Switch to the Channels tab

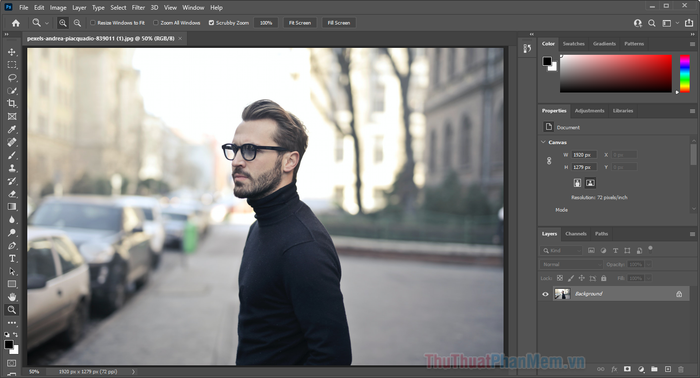pyautogui.click(x=576, y=234)
